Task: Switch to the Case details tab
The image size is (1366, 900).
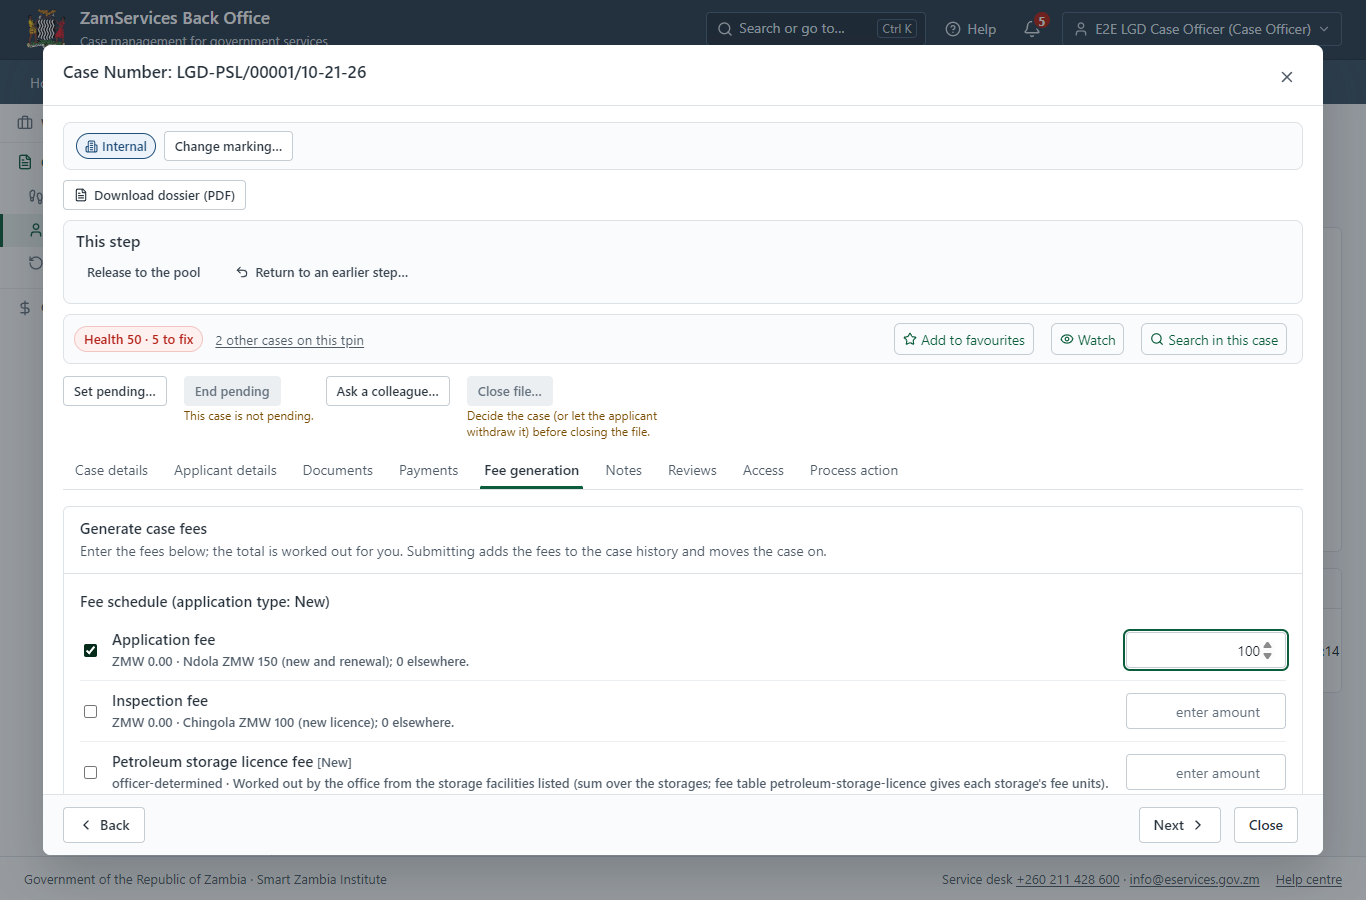Action: (x=111, y=470)
